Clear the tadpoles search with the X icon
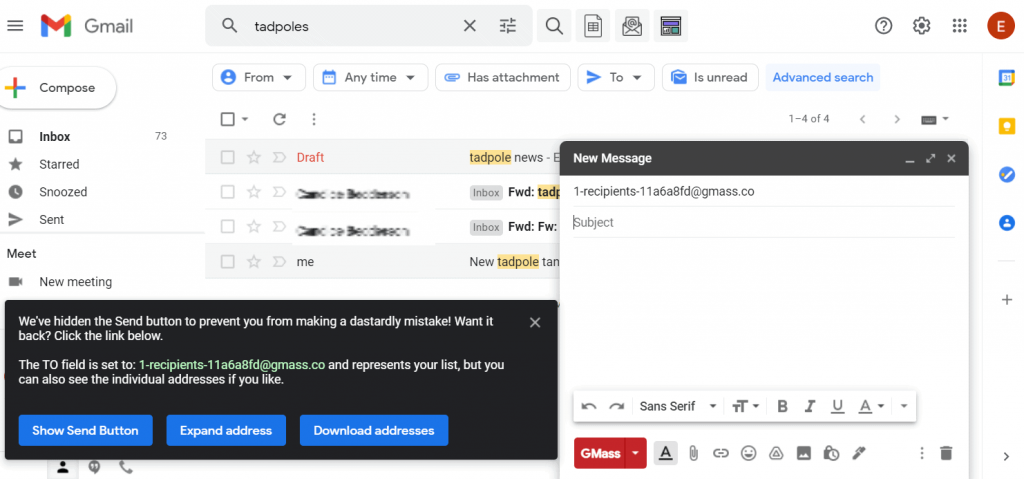This screenshot has height=479, width=1024. (x=470, y=25)
